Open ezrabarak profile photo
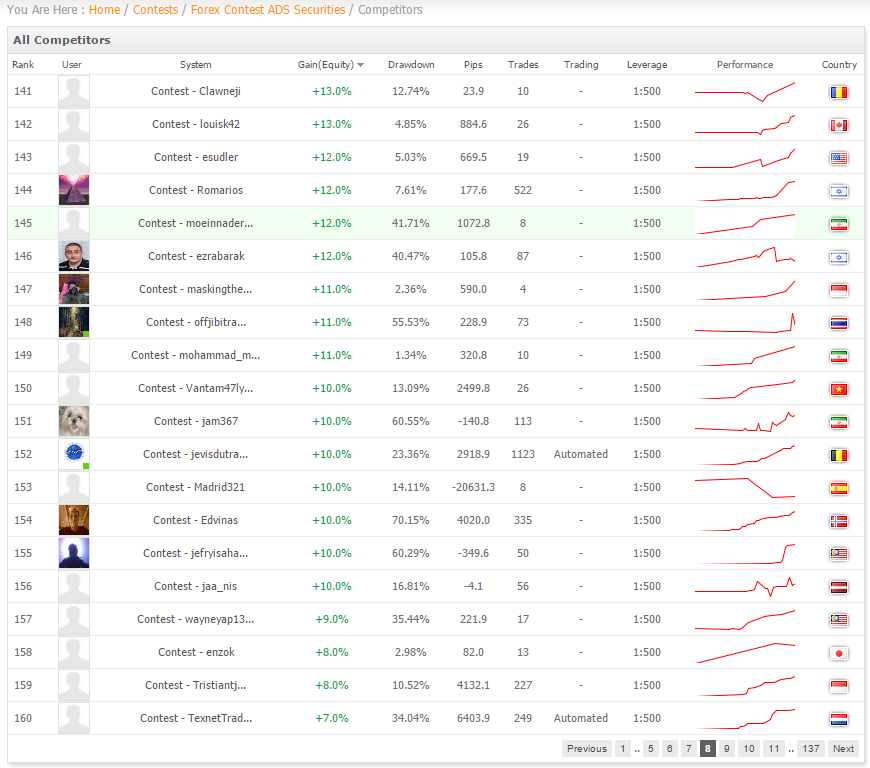Screen dimensions: 870x768 (x=74, y=256)
